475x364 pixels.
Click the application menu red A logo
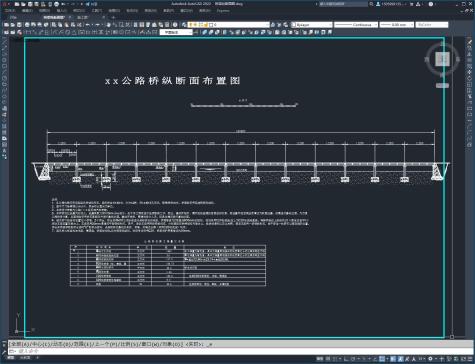coord(5,4)
